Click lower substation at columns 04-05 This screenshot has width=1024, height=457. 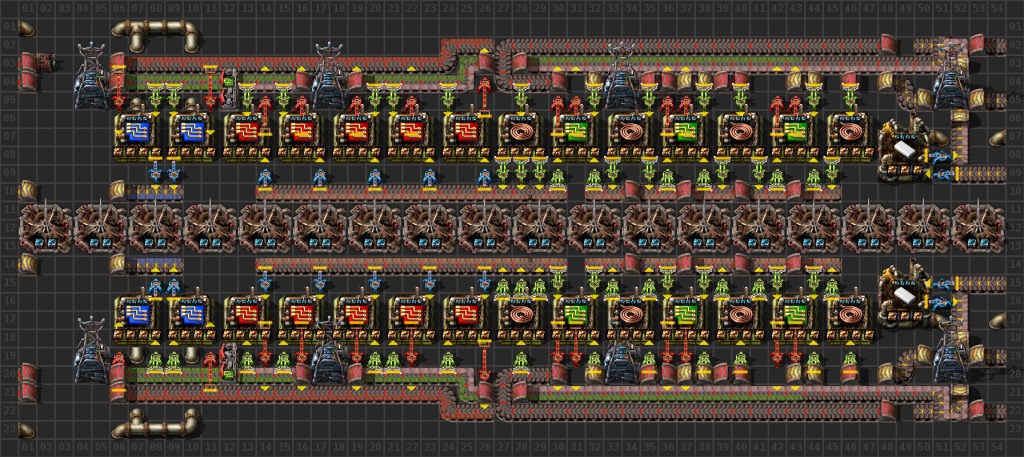click(91, 351)
